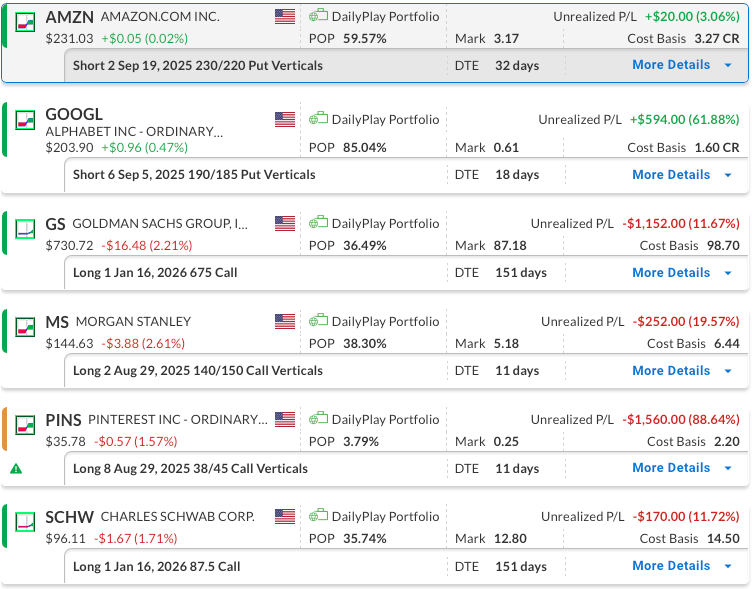Click the green warning triangle on PINS
Viewport: 754px width, 589px height.
pos(16,468)
